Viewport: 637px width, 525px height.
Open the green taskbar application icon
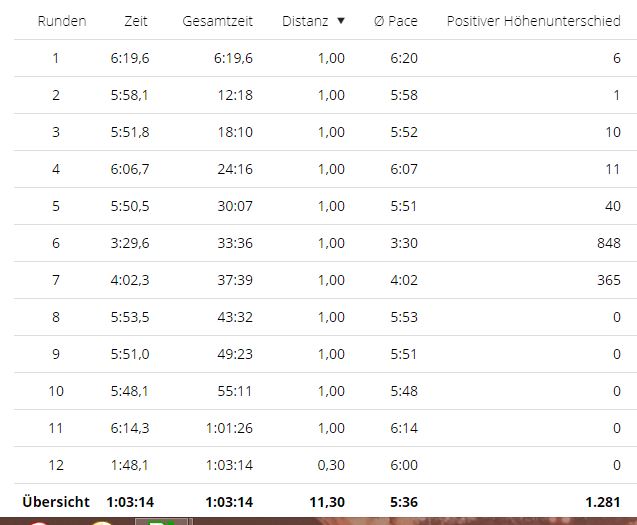point(167,521)
